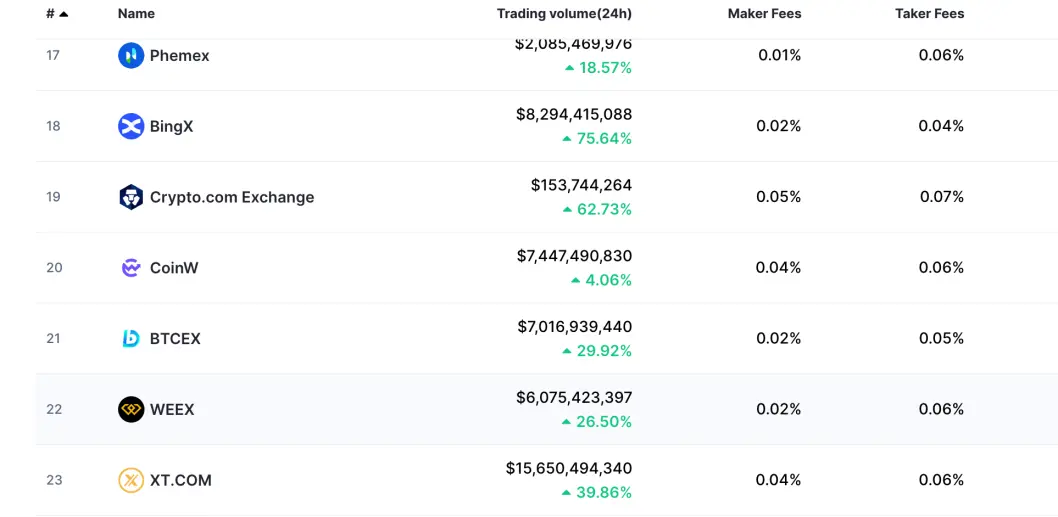The width and height of the screenshot is (1058, 517).
Task: Click the 75.64% change for BingX
Action: 597,138
